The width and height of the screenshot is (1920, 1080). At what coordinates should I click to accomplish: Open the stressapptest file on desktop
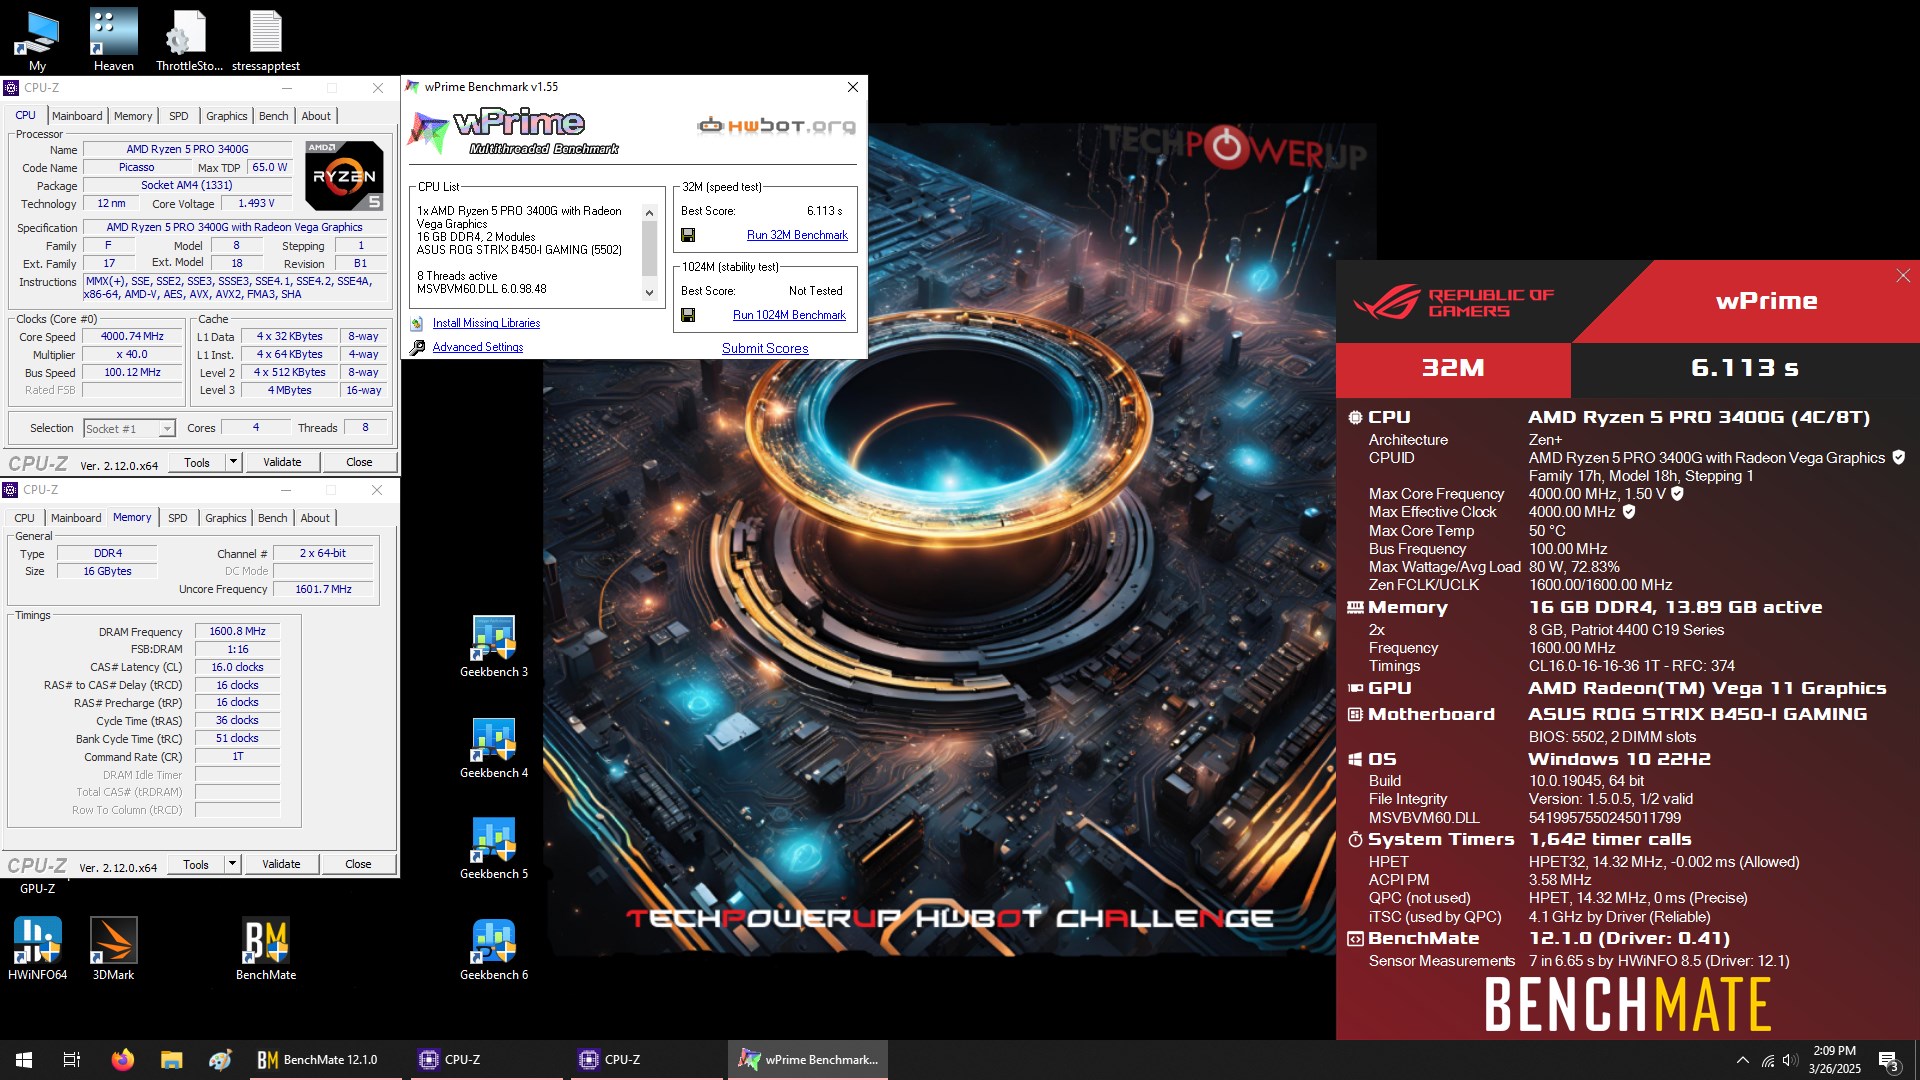(x=266, y=40)
